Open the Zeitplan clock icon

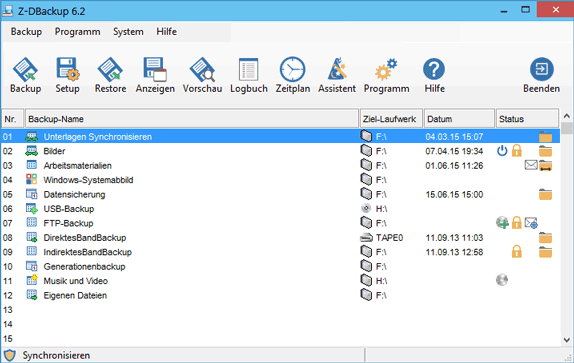(x=292, y=69)
